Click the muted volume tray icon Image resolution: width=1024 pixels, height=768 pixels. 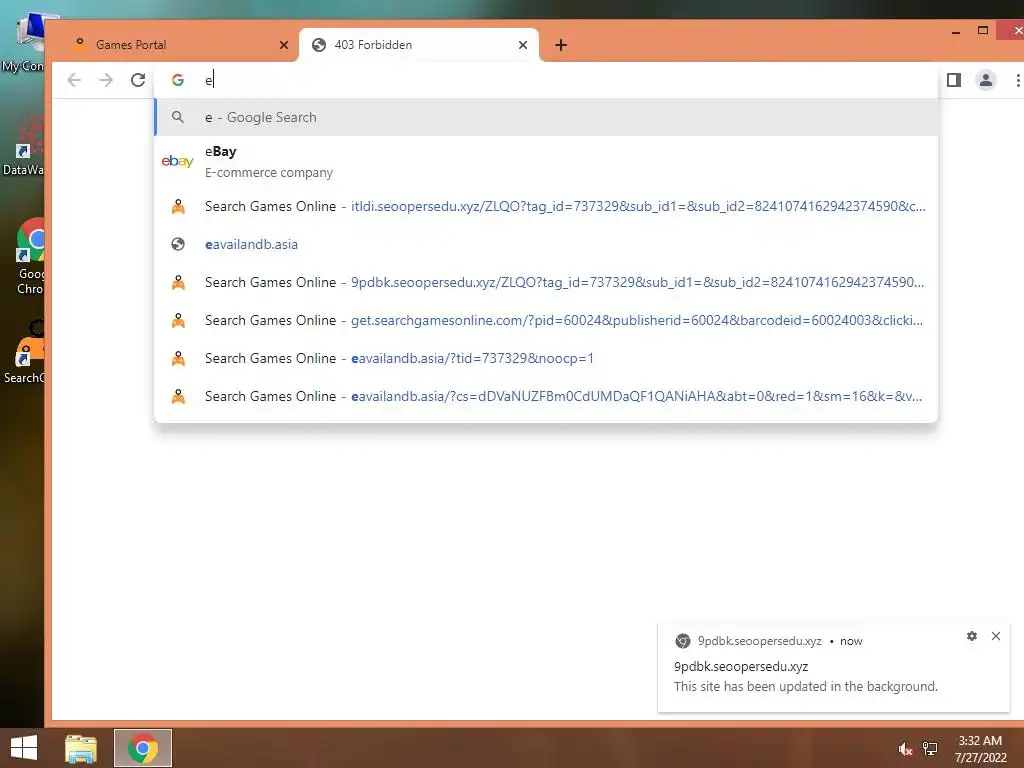click(905, 749)
